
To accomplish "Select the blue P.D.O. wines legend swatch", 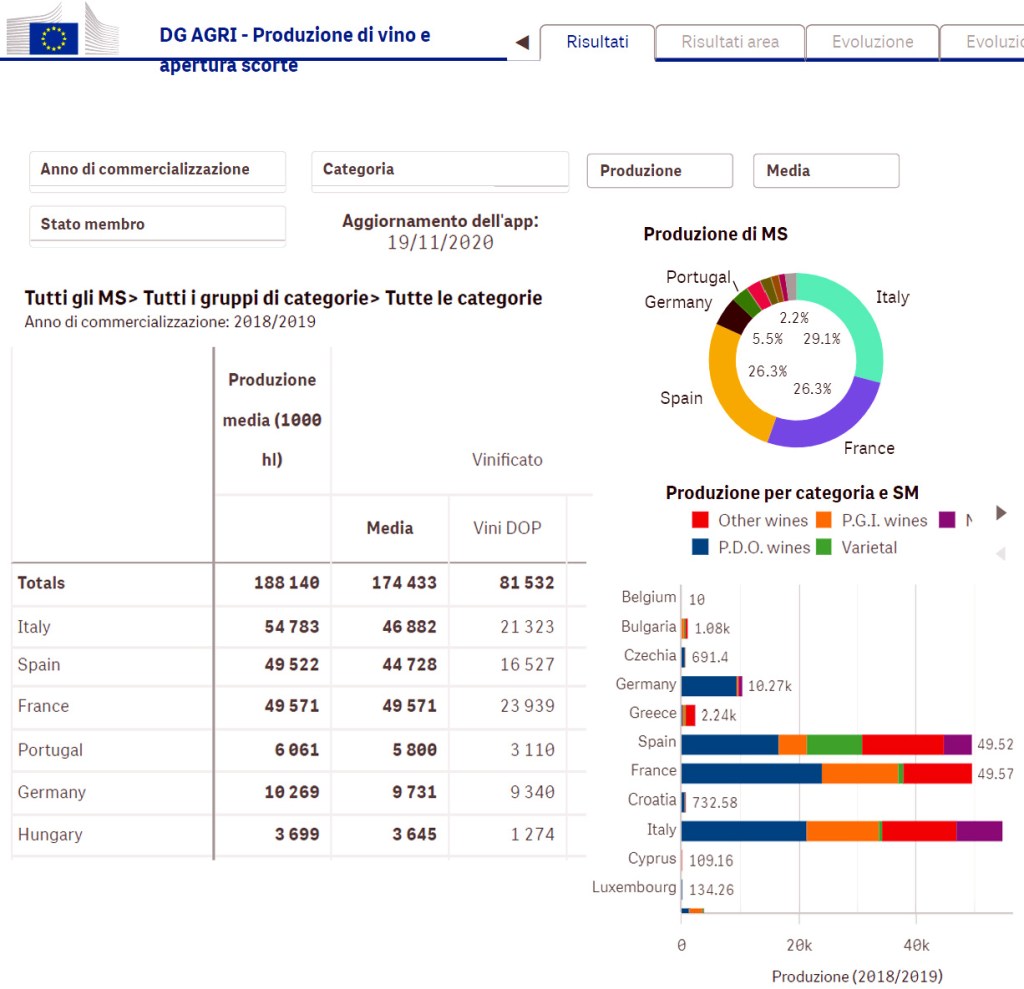I will [701, 547].
